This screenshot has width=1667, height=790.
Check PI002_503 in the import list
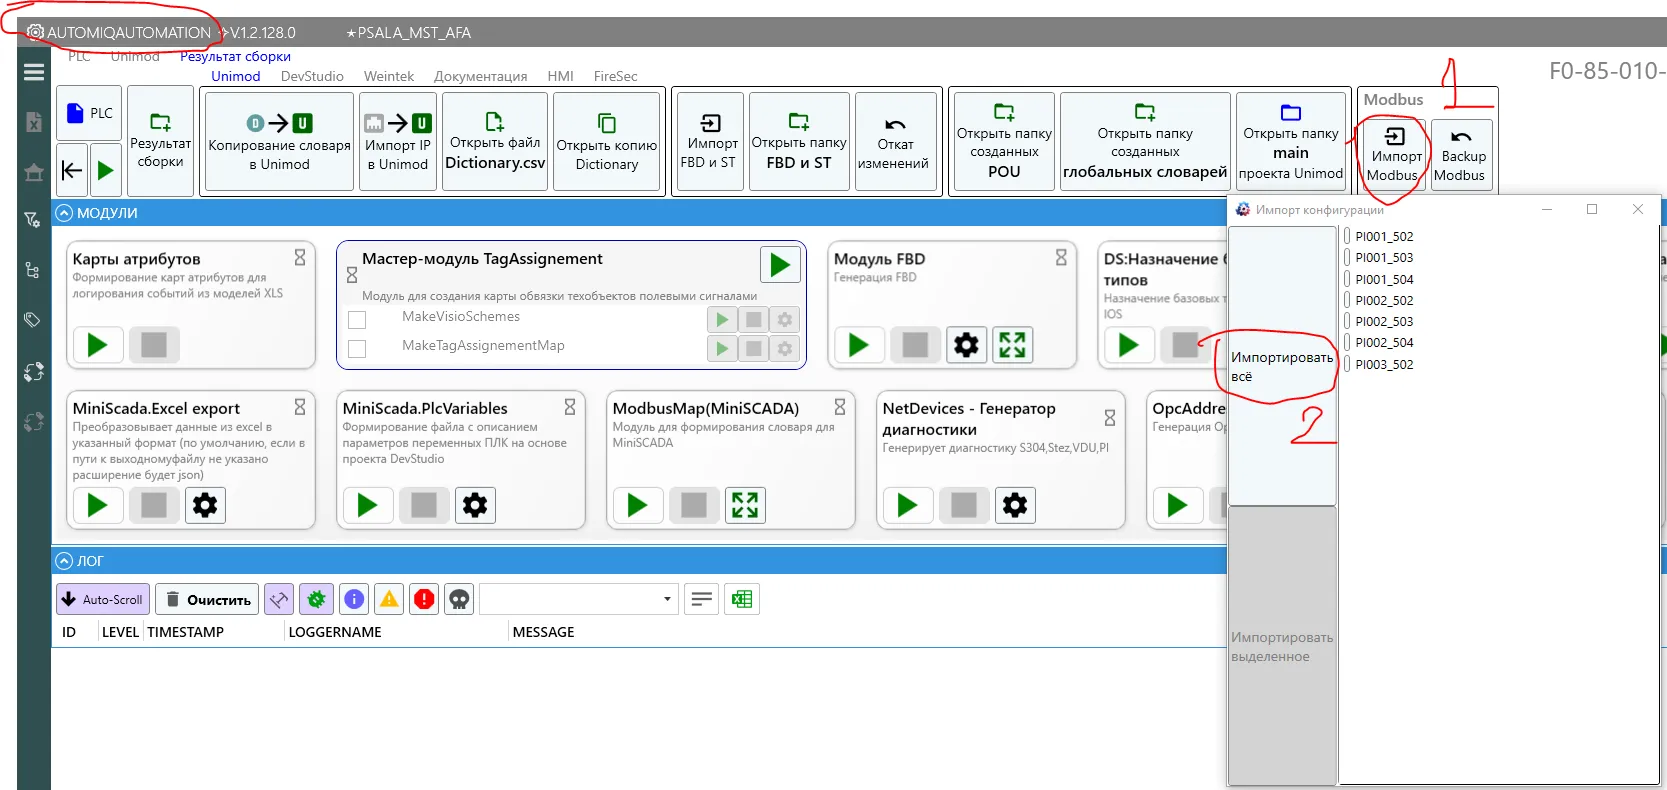pos(1347,321)
